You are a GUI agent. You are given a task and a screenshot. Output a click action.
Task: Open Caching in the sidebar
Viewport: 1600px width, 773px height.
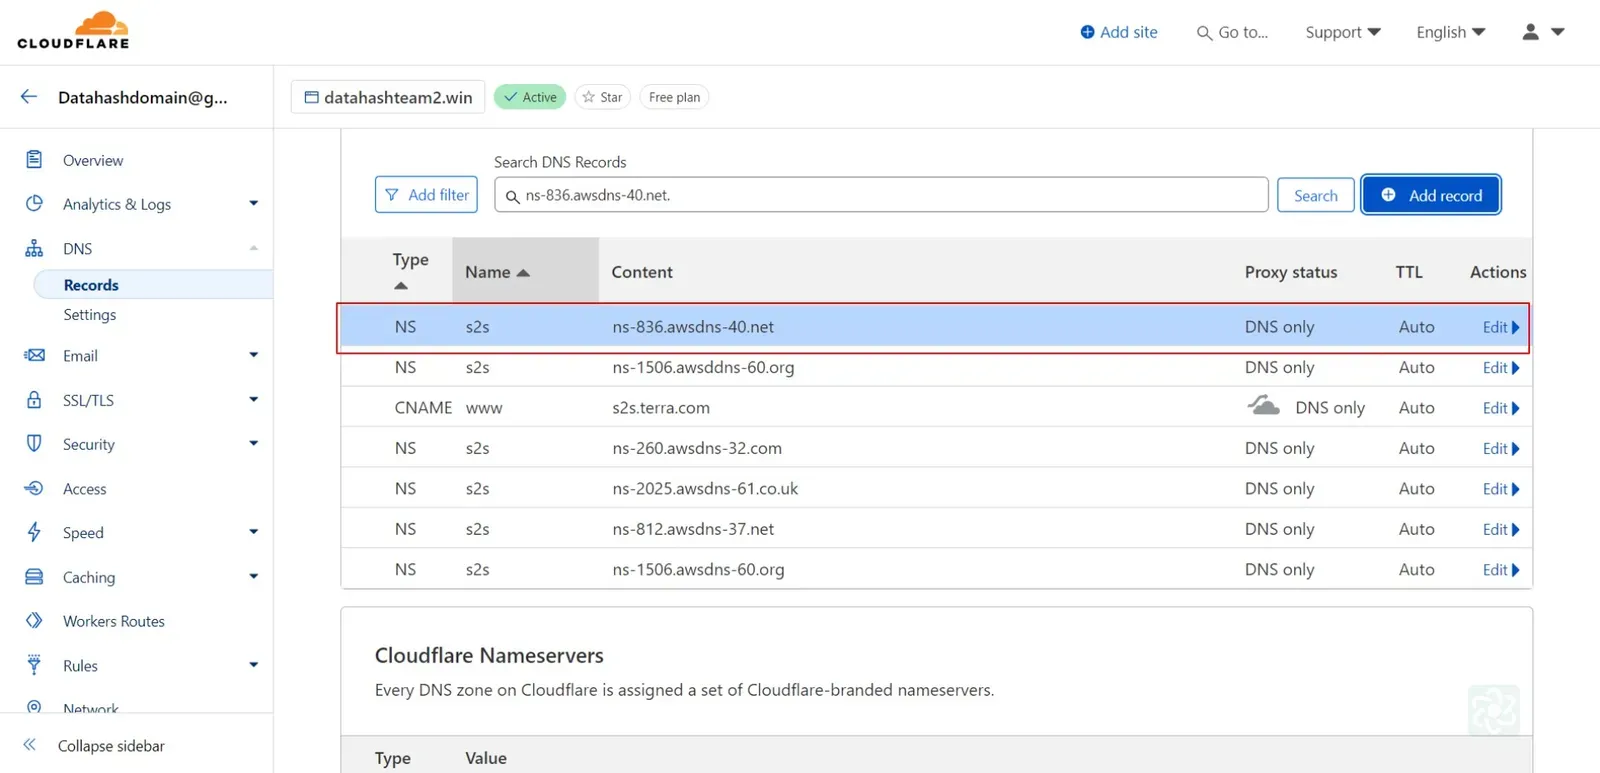(89, 577)
